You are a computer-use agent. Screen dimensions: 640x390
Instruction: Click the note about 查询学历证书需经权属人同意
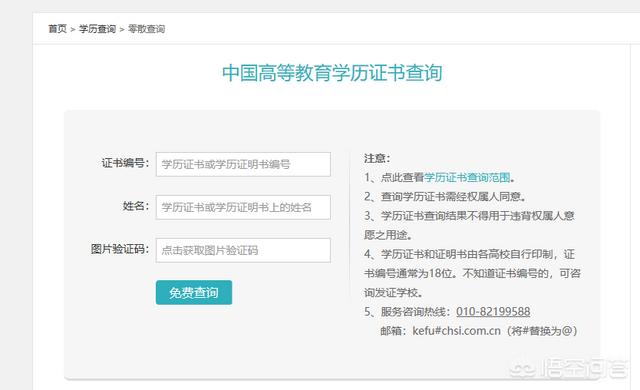pos(445,197)
